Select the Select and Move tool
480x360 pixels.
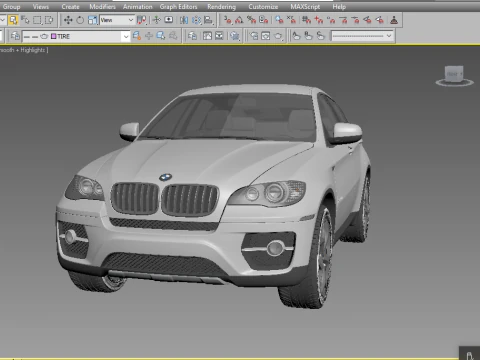(x=68, y=20)
